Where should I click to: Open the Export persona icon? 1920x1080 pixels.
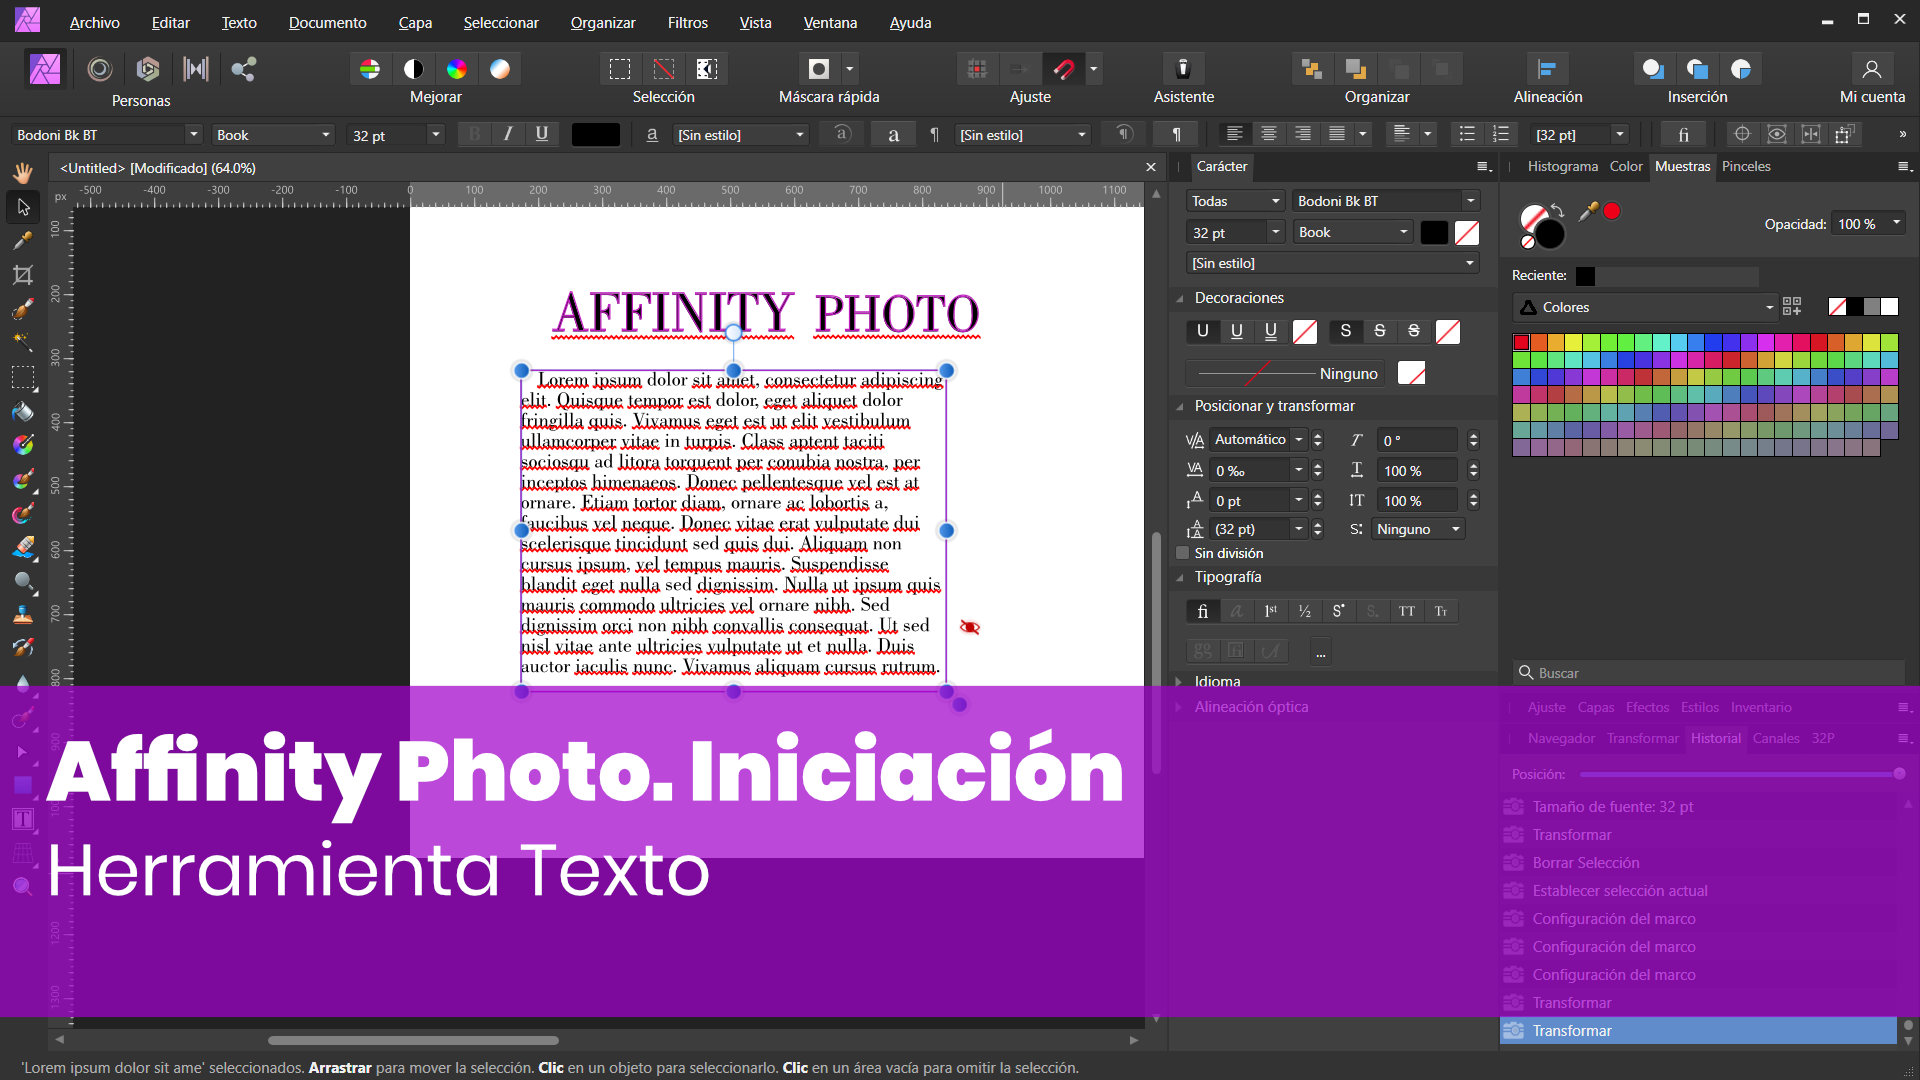click(243, 69)
